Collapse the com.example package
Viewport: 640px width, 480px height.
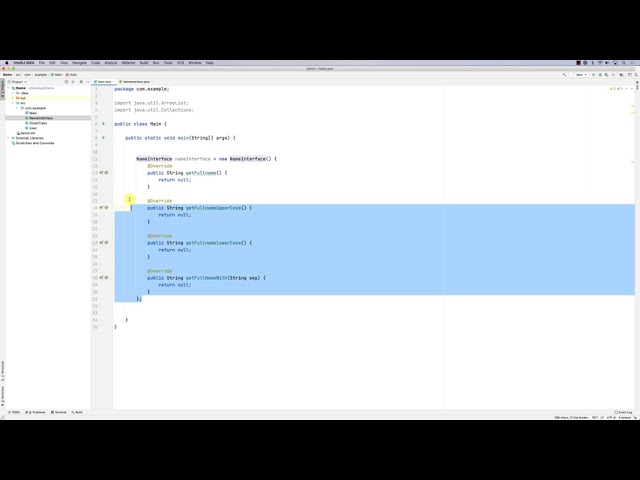click(x=18, y=108)
